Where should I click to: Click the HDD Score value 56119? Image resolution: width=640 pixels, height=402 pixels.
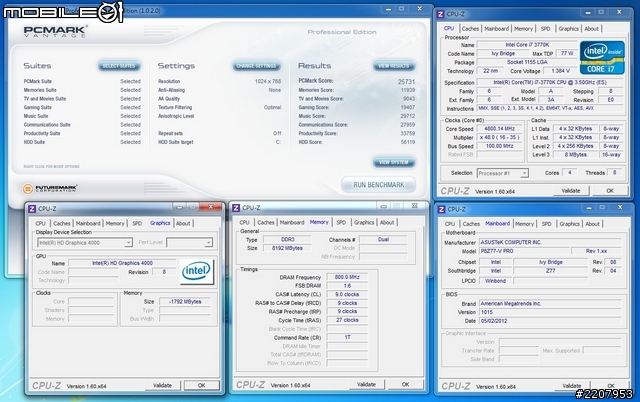pos(408,142)
